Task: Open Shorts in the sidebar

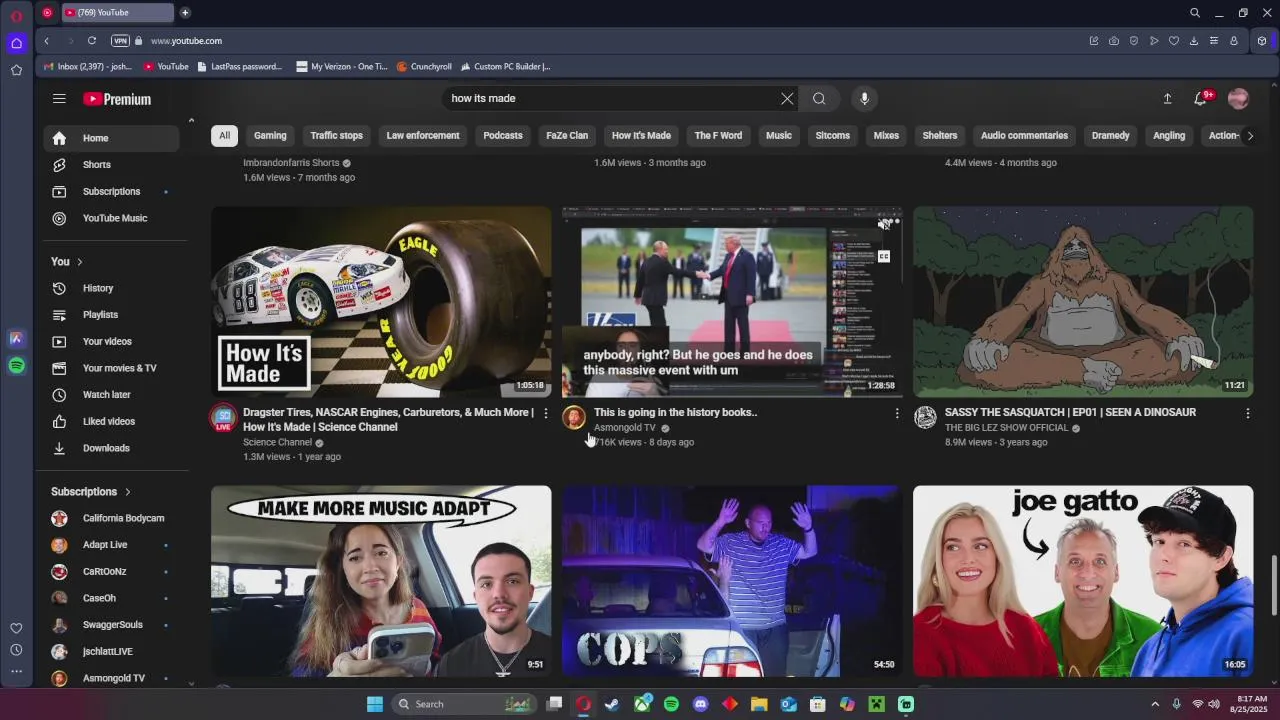Action: (x=111, y=164)
